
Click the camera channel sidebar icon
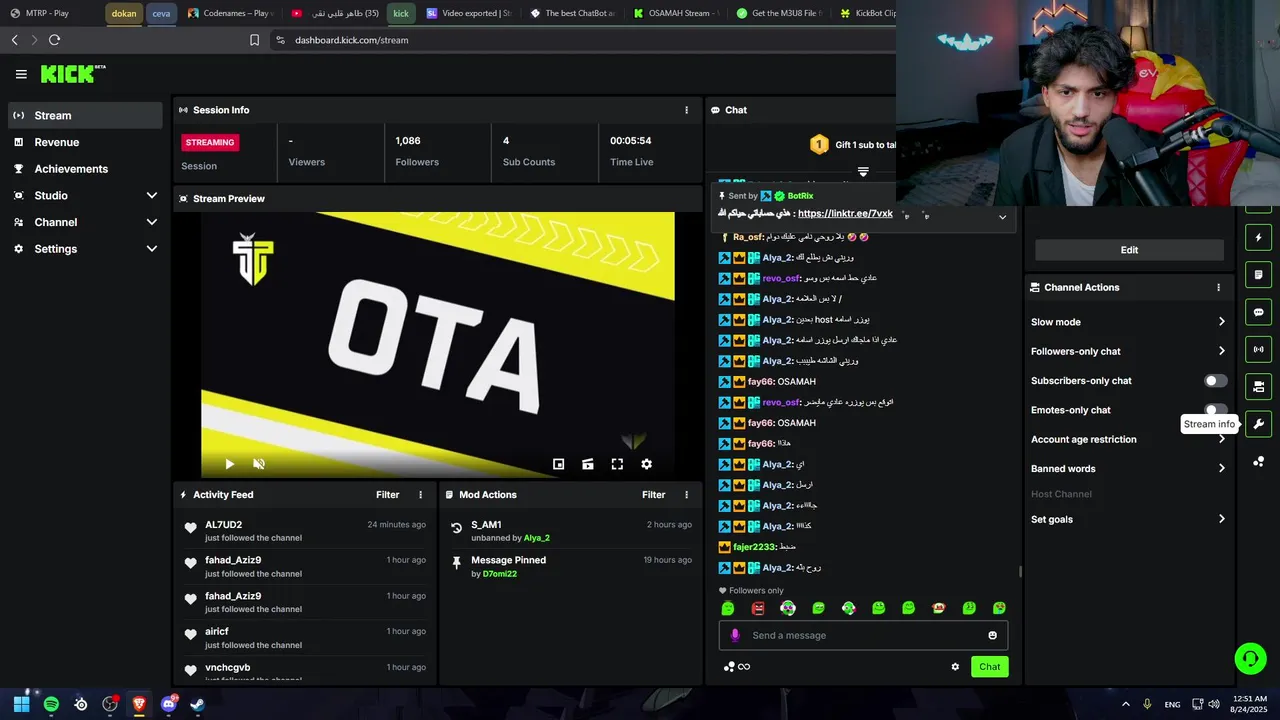[1258, 386]
